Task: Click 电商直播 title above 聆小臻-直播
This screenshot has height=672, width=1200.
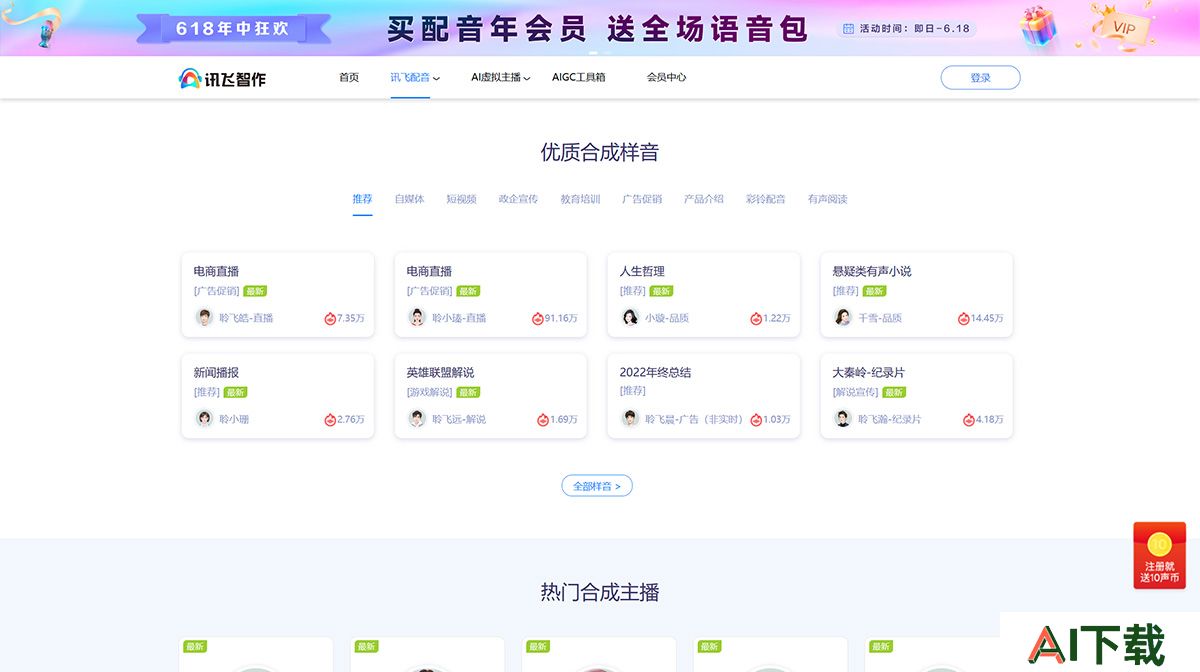Action: tap(429, 271)
